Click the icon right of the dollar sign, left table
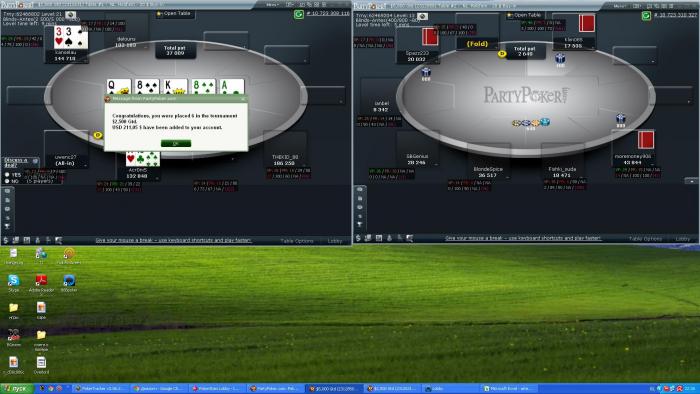 (16, 240)
